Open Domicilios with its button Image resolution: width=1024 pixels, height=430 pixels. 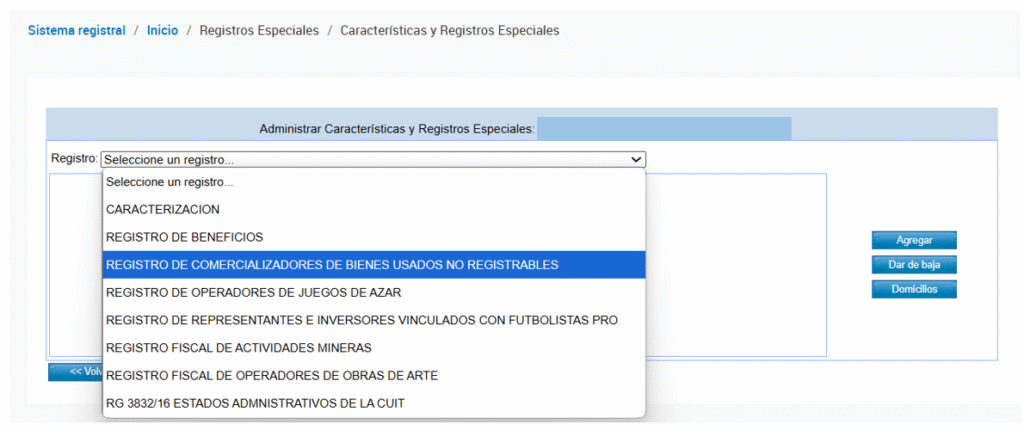(914, 289)
